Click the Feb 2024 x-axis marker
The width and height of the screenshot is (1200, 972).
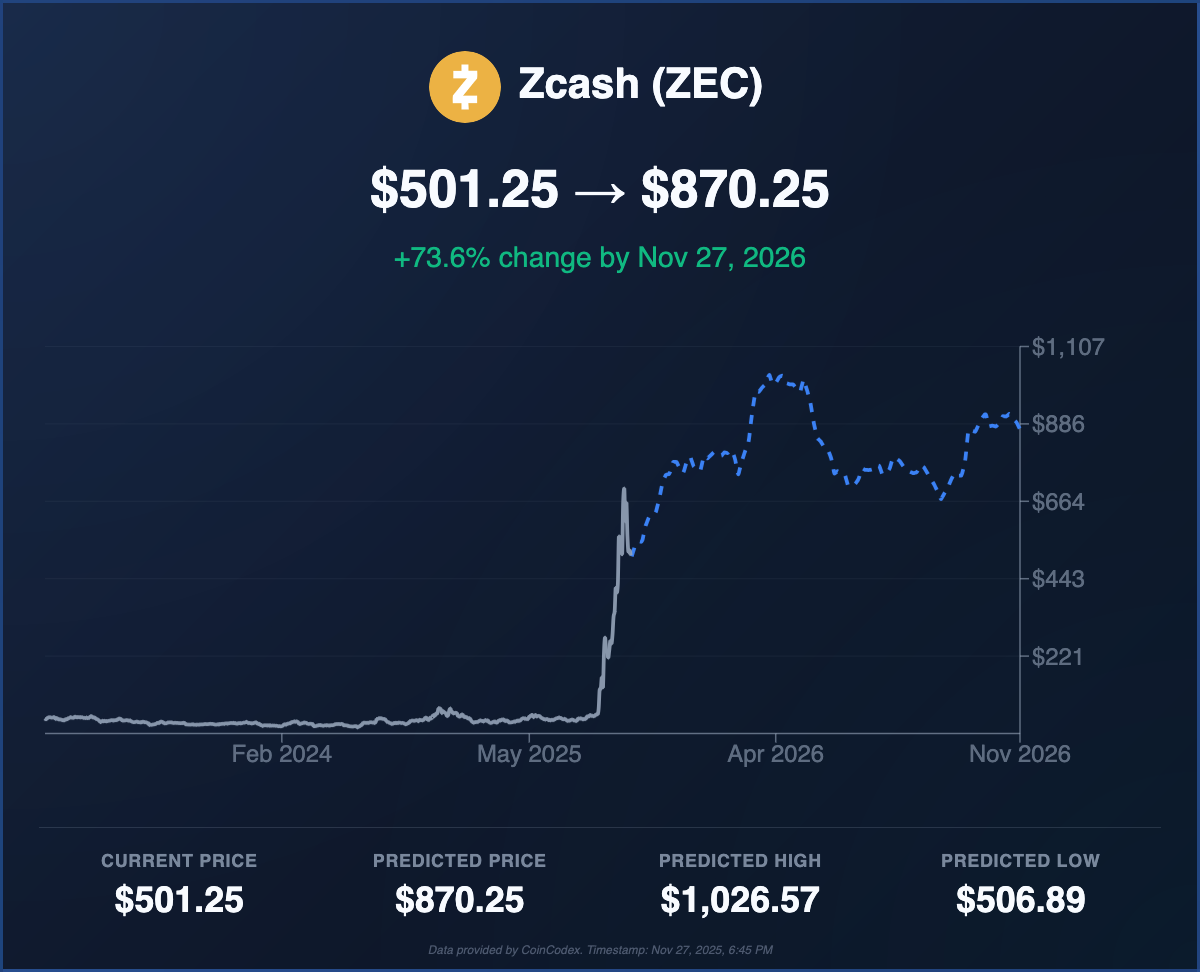click(282, 754)
